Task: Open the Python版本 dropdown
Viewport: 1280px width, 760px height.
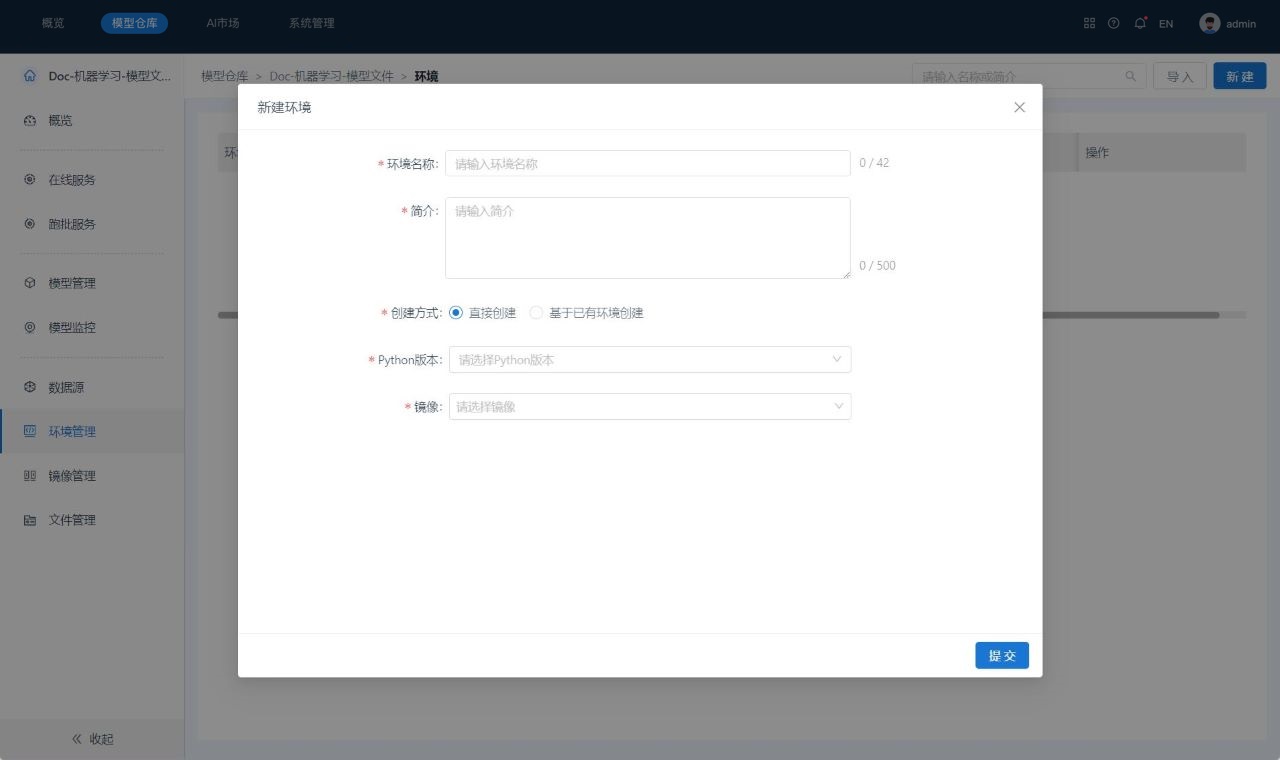Action: (x=650, y=360)
